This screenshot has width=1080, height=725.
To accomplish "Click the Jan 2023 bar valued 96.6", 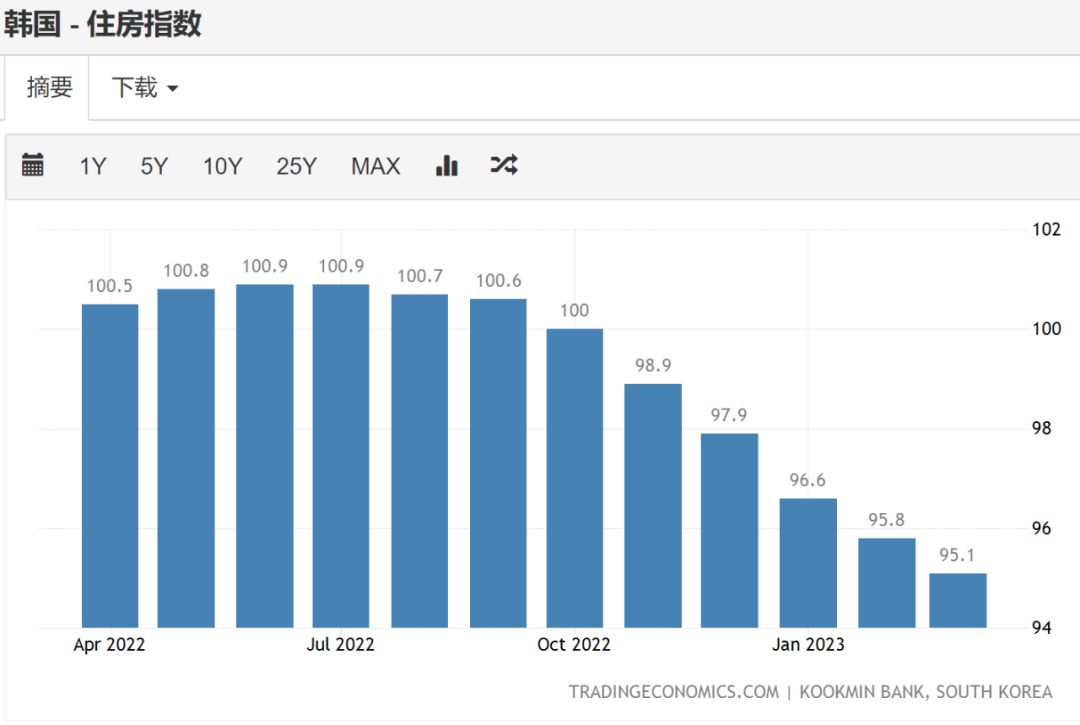I will click(808, 563).
